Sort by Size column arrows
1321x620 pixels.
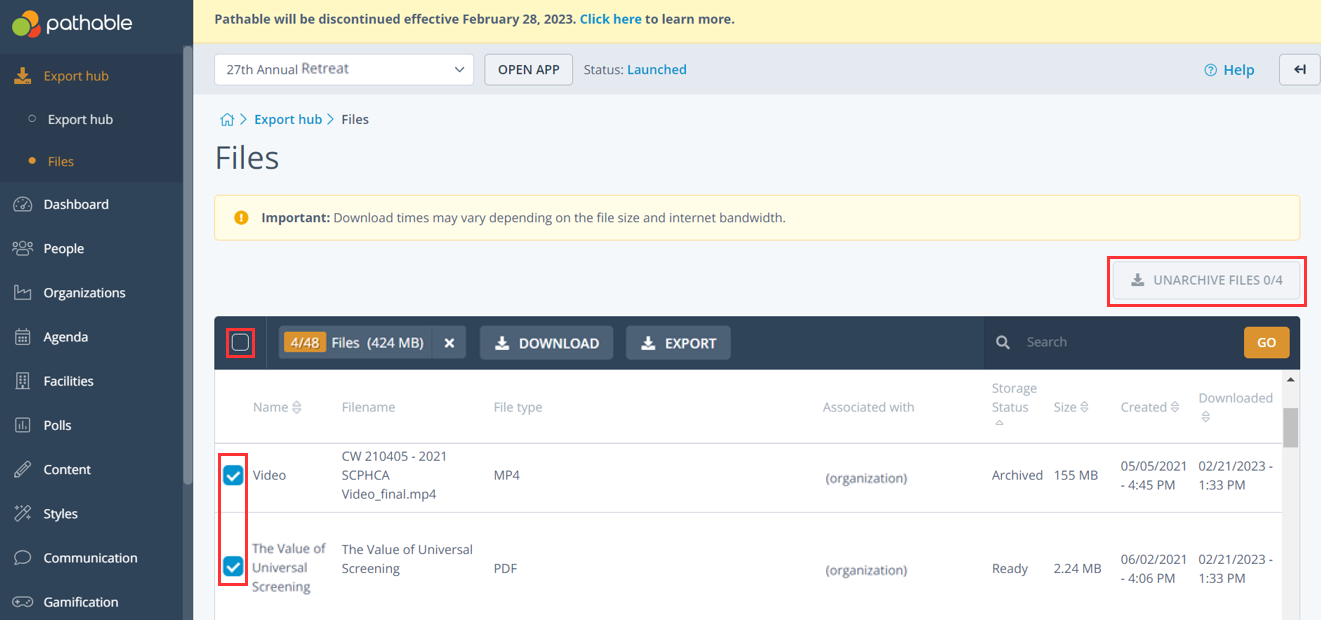[x=1085, y=407]
